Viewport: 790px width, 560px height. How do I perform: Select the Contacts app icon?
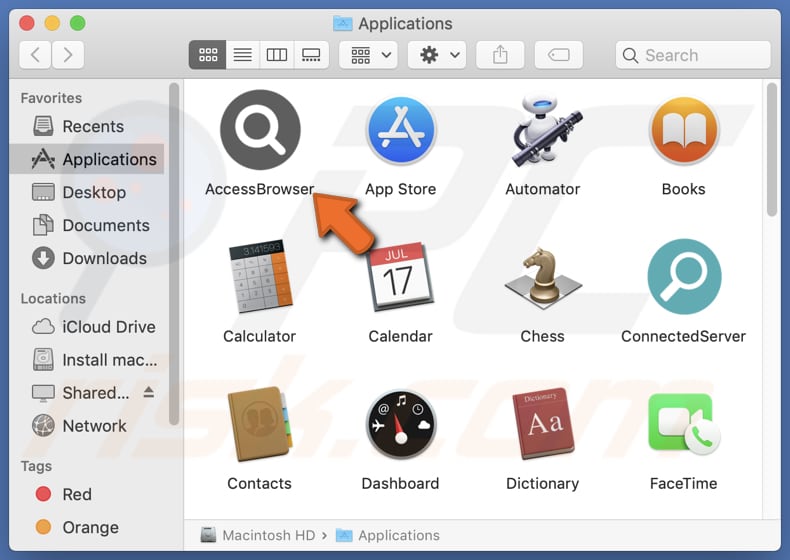tap(260, 424)
